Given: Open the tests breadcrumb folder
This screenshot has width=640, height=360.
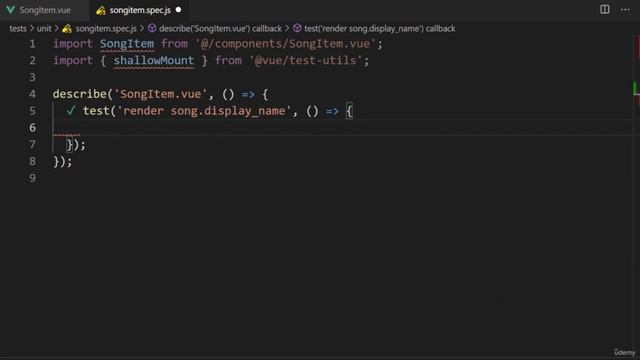Looking at the screenshot, I should point(18,29).
